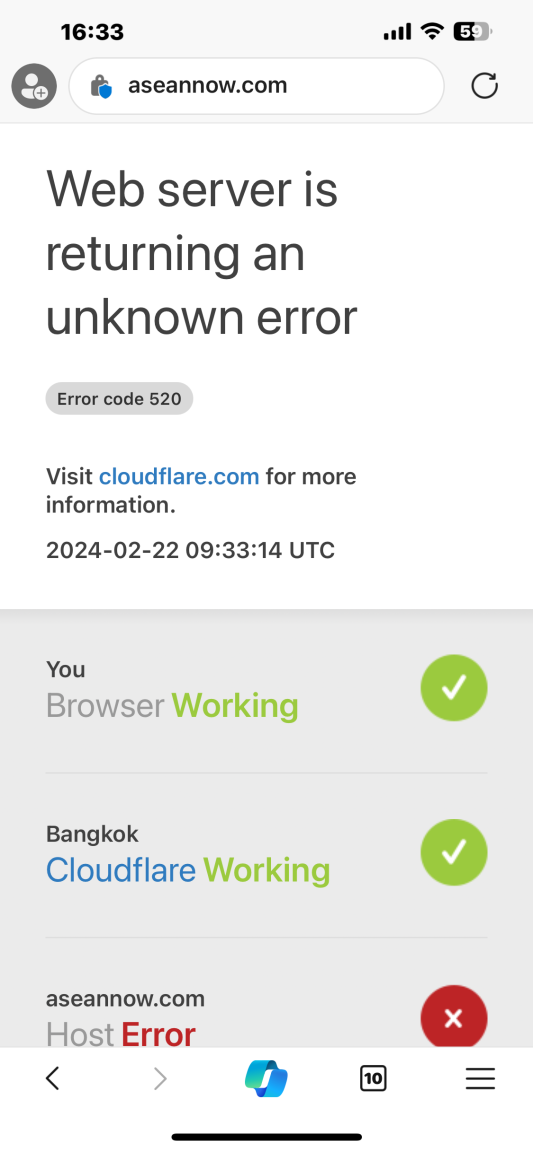This screenshot has height=1152, width=533.
Task: Tap the profile avatar icon
Action: [x=34, y=86]
